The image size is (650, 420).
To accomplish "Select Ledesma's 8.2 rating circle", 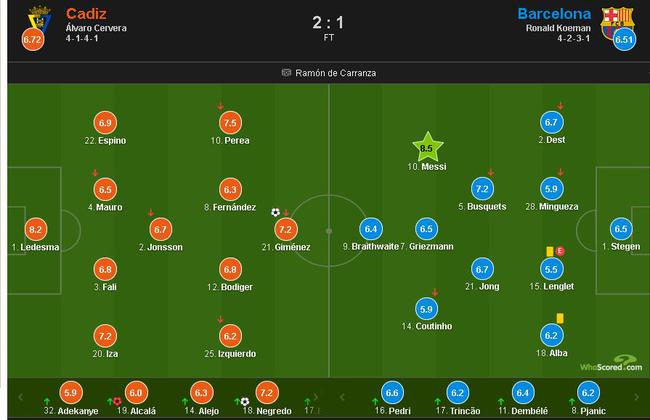I will click(35, 229).
